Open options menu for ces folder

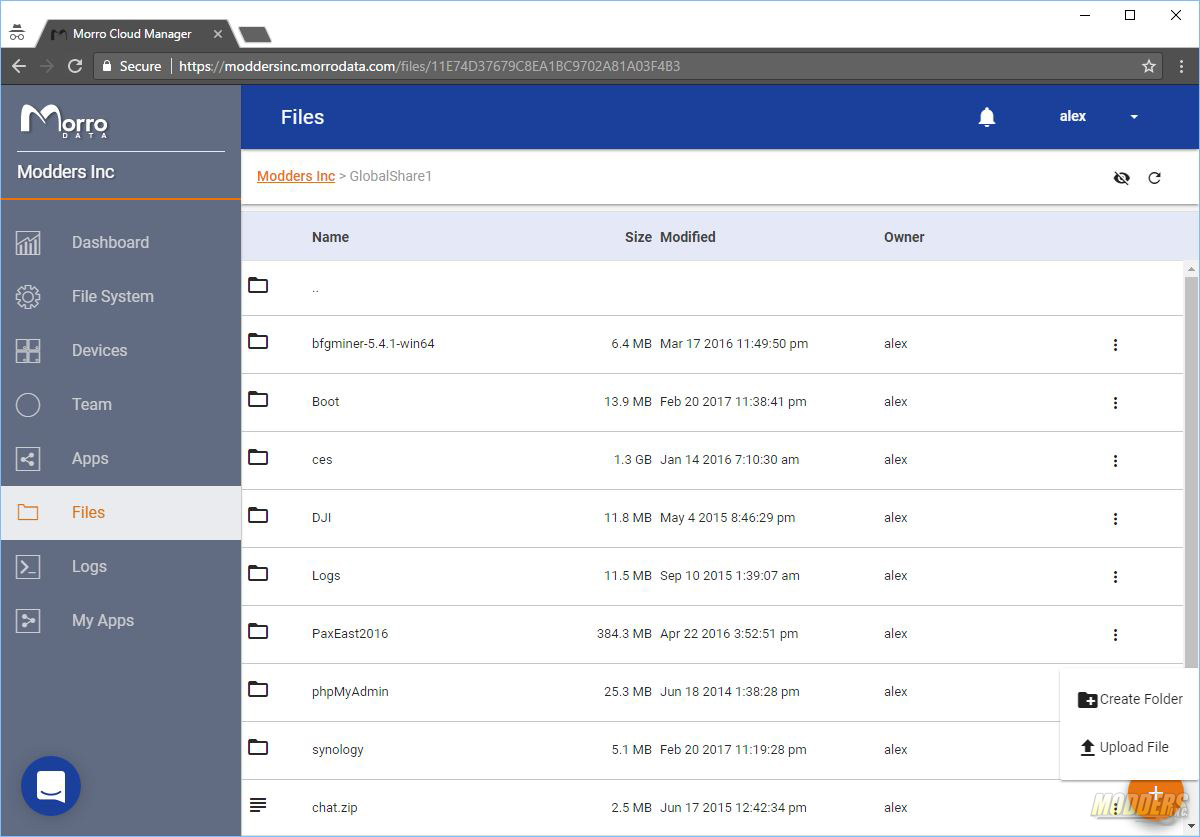pos(1115,460)
